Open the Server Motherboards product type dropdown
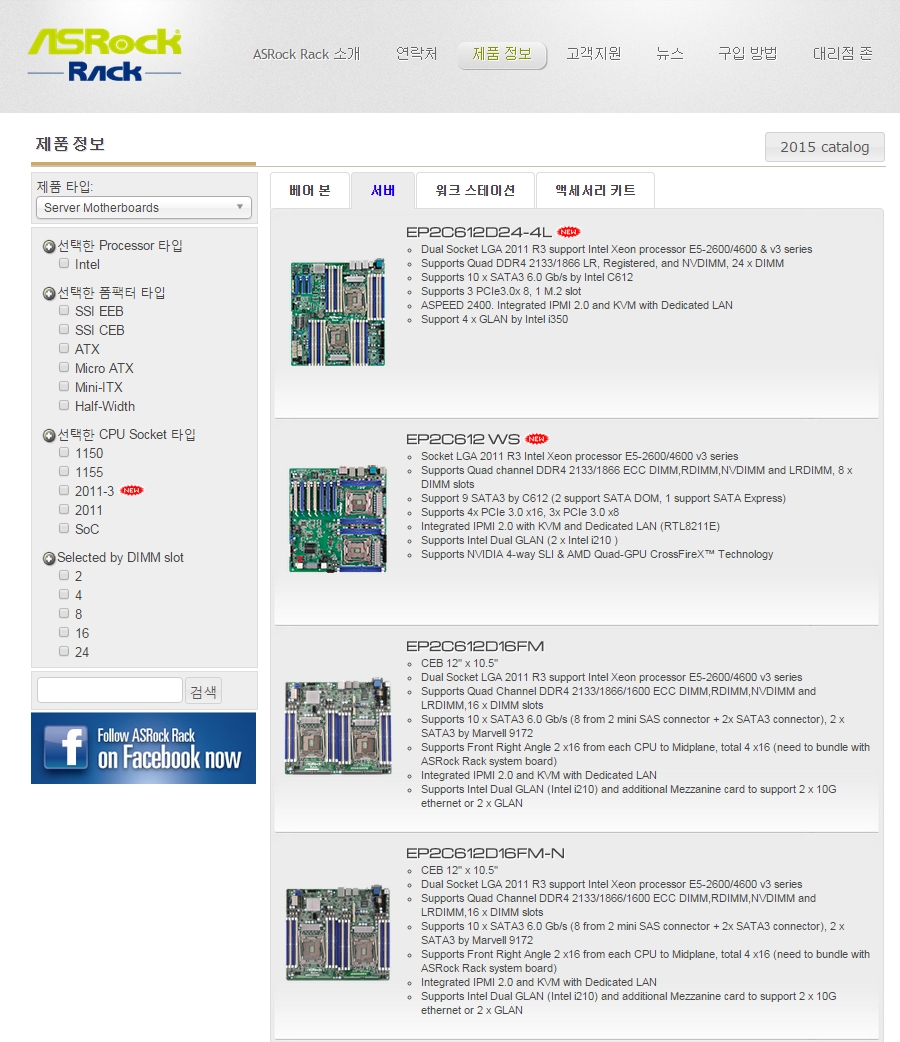Screen dimensions: 900x1042 [x=144, y=207]
